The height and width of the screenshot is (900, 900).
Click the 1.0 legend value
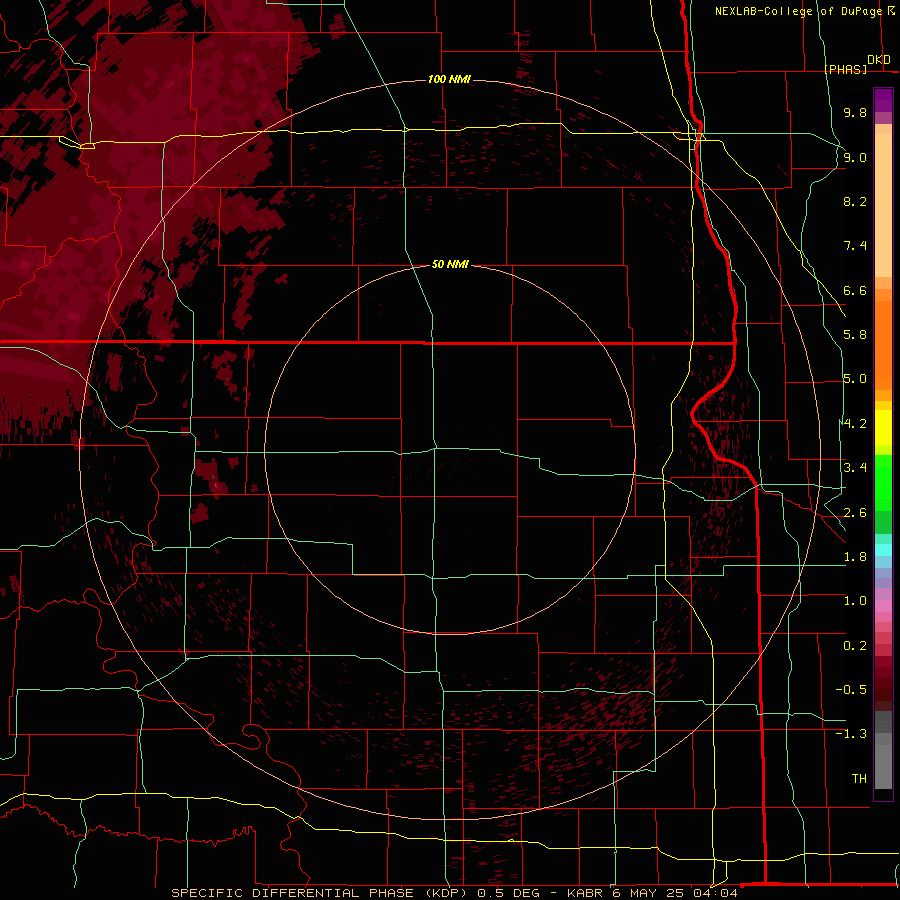click(x=855, y=601)
